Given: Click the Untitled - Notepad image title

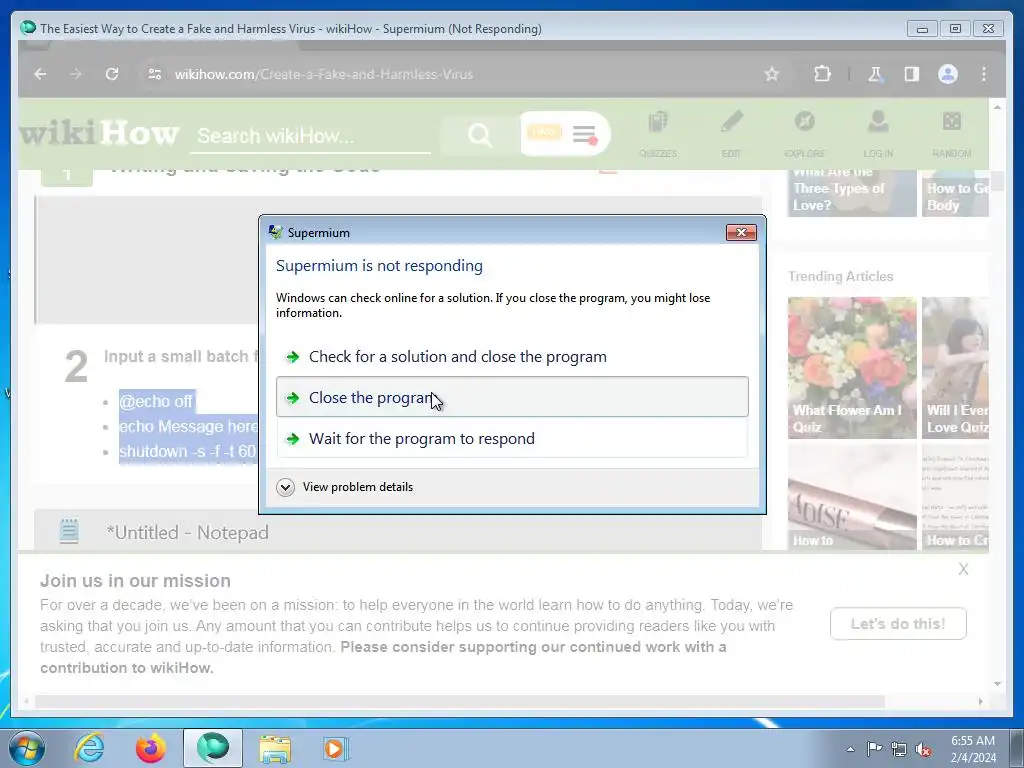Looking at the screenshot, I should (187, 533).
